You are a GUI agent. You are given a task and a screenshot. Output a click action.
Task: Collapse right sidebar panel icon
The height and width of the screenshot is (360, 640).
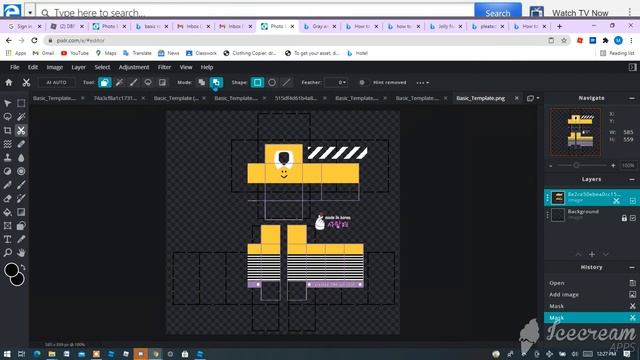tap(632, 67)
